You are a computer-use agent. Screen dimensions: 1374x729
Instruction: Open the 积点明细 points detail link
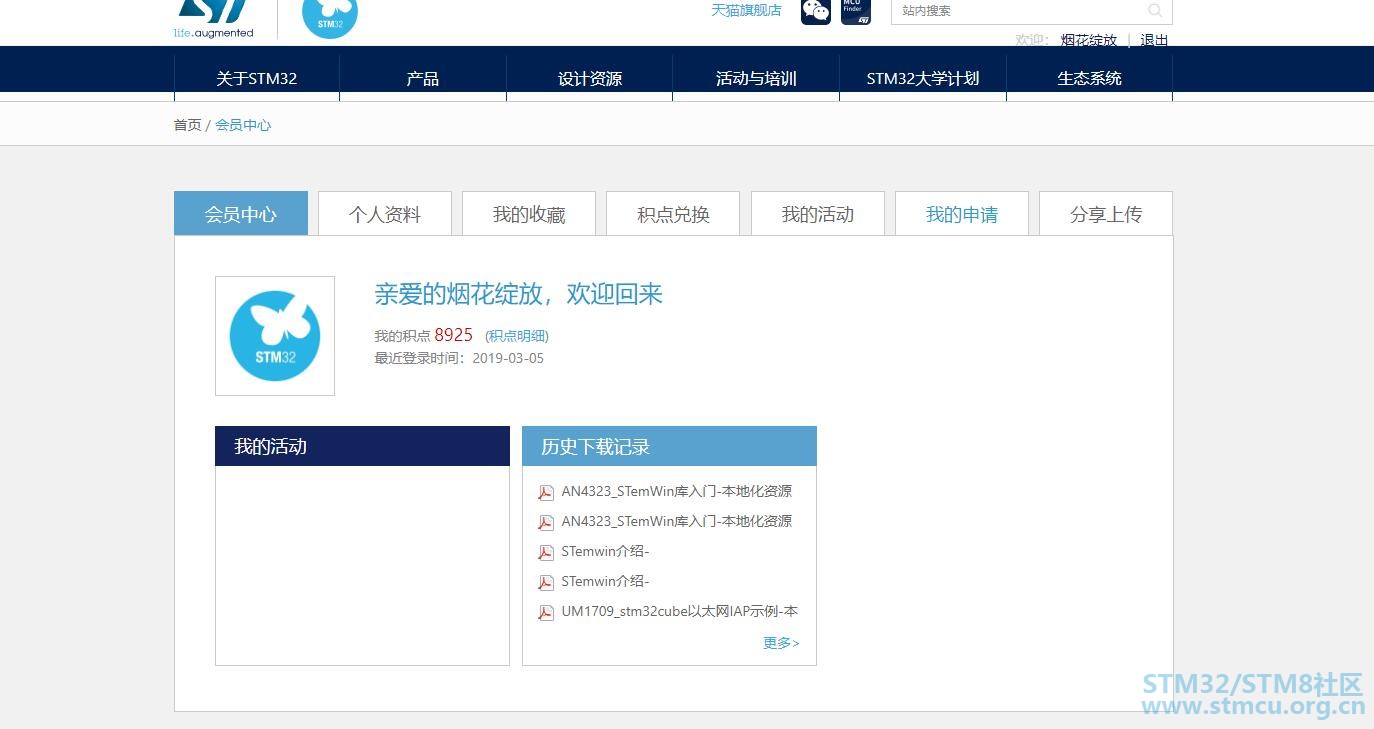[517, 336]
